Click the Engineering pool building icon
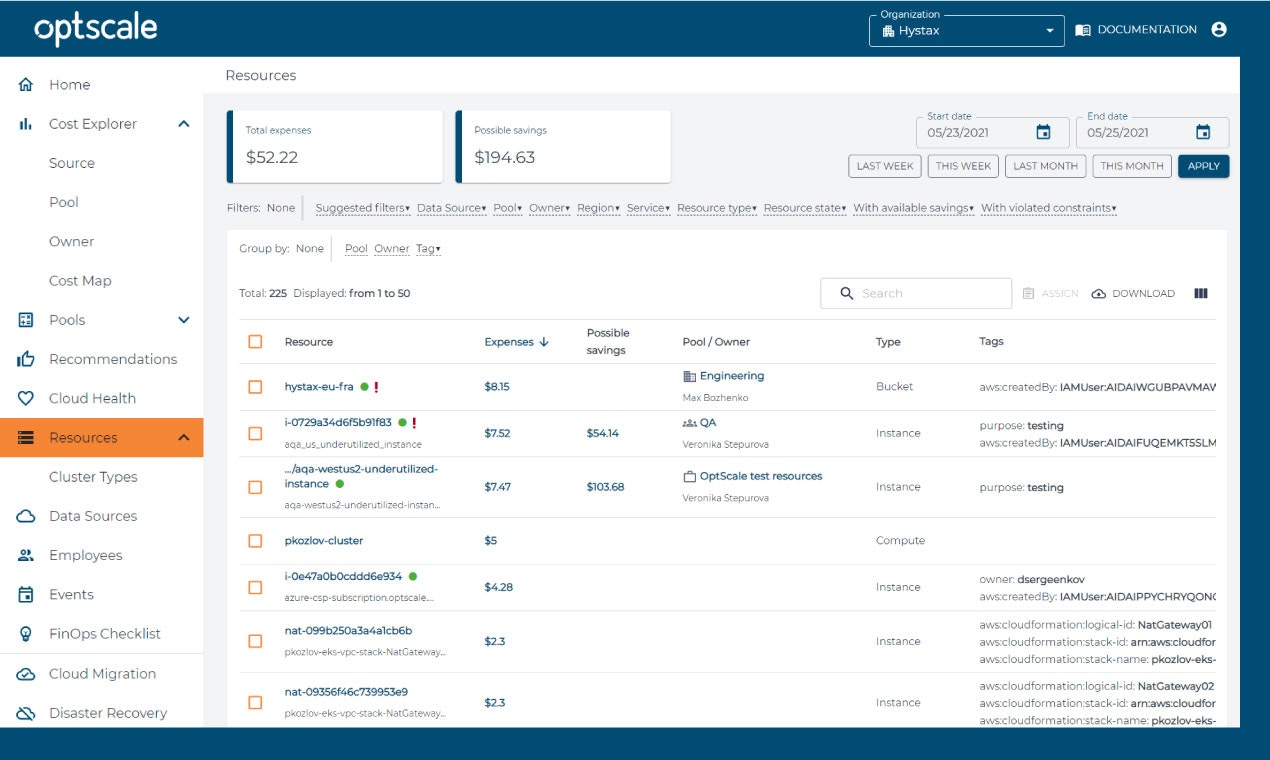 pos(689,377)
